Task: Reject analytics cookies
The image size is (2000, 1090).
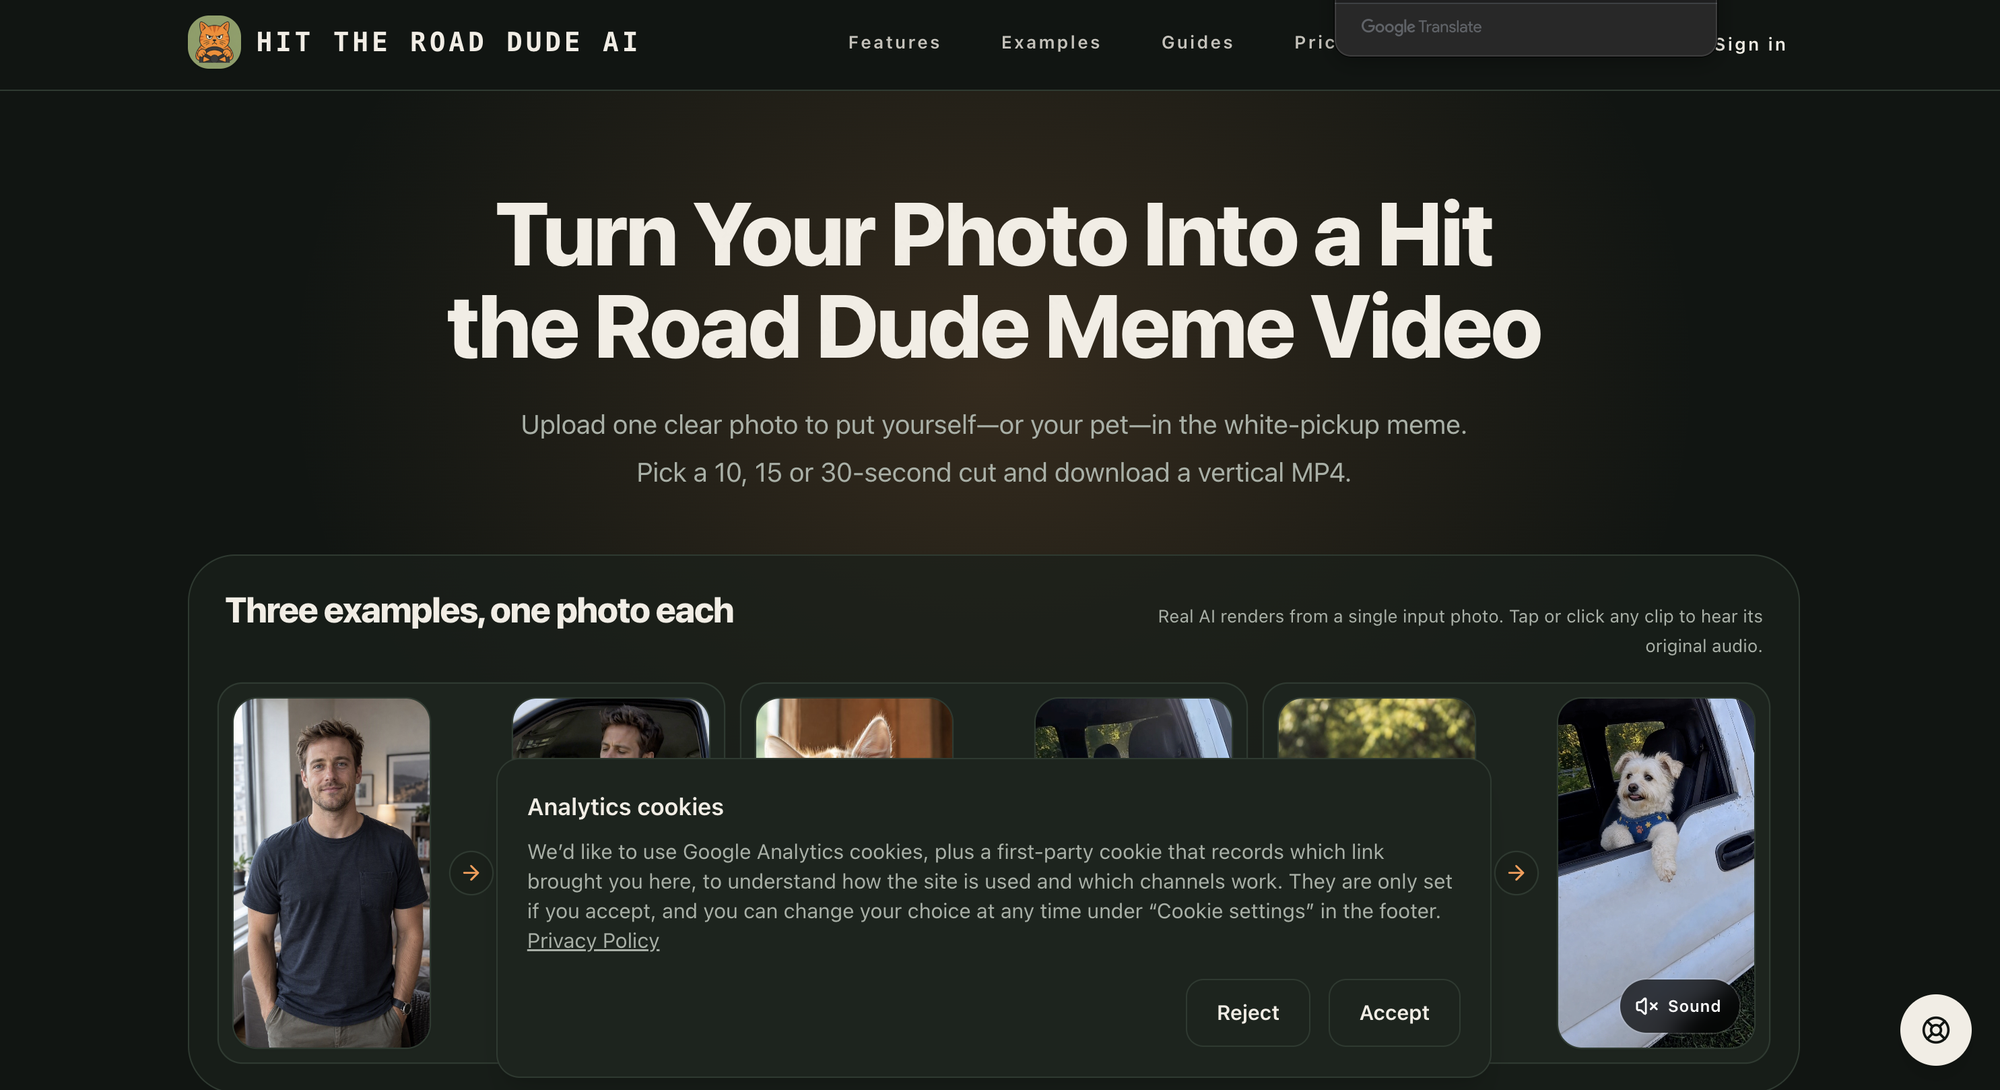Action: pos(1247,1013)
